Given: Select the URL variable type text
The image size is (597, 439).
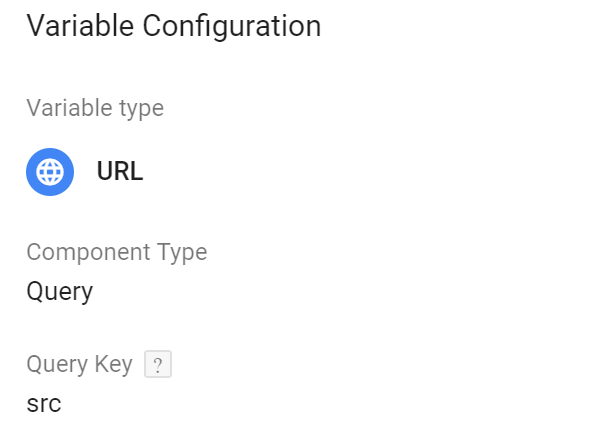Looking at the screenshot, I should [120, 171].
